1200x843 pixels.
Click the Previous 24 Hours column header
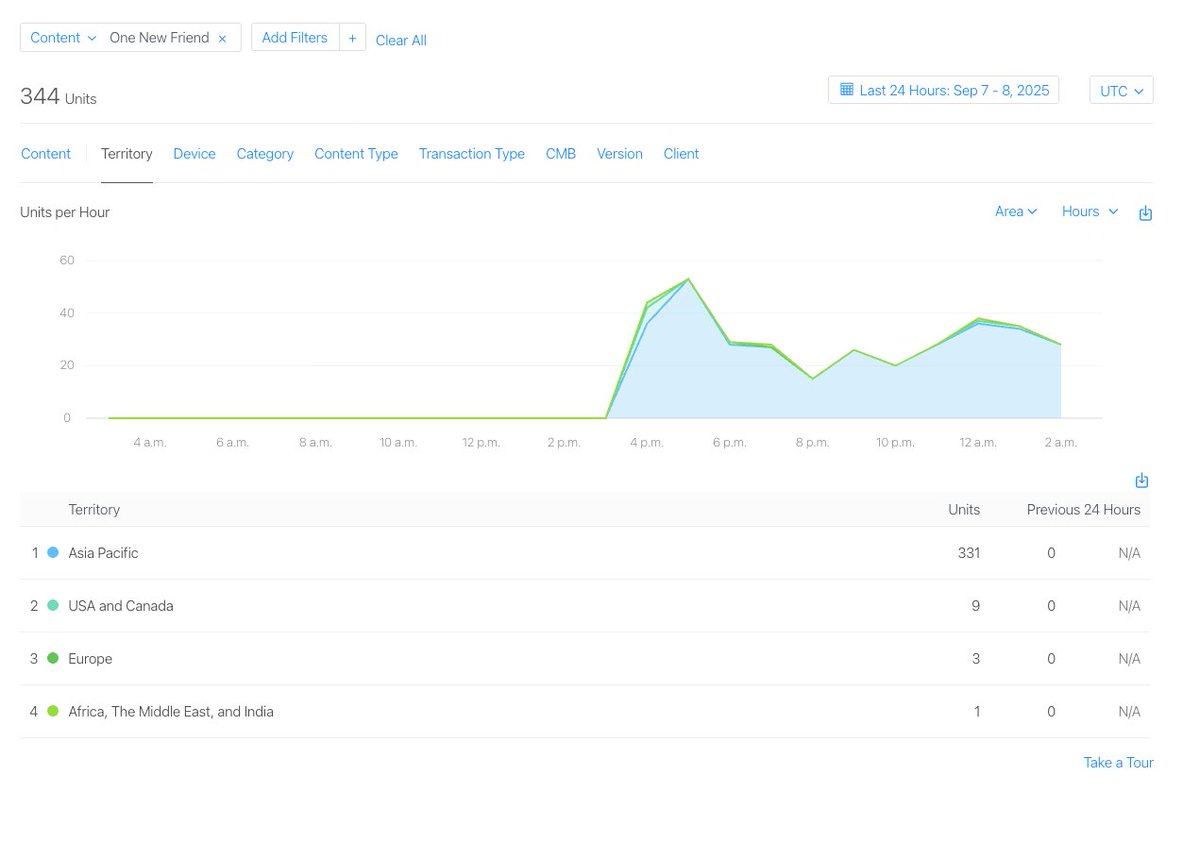point(1083,510)
